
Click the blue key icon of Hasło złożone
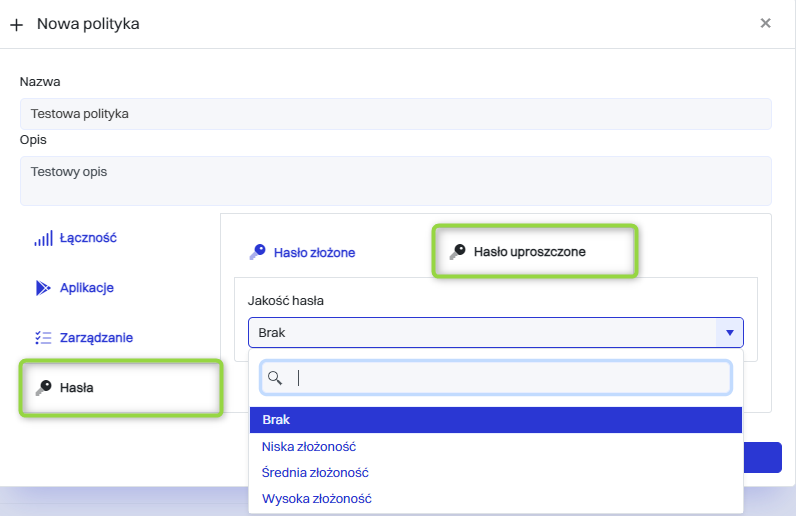[x=258, y=252]
